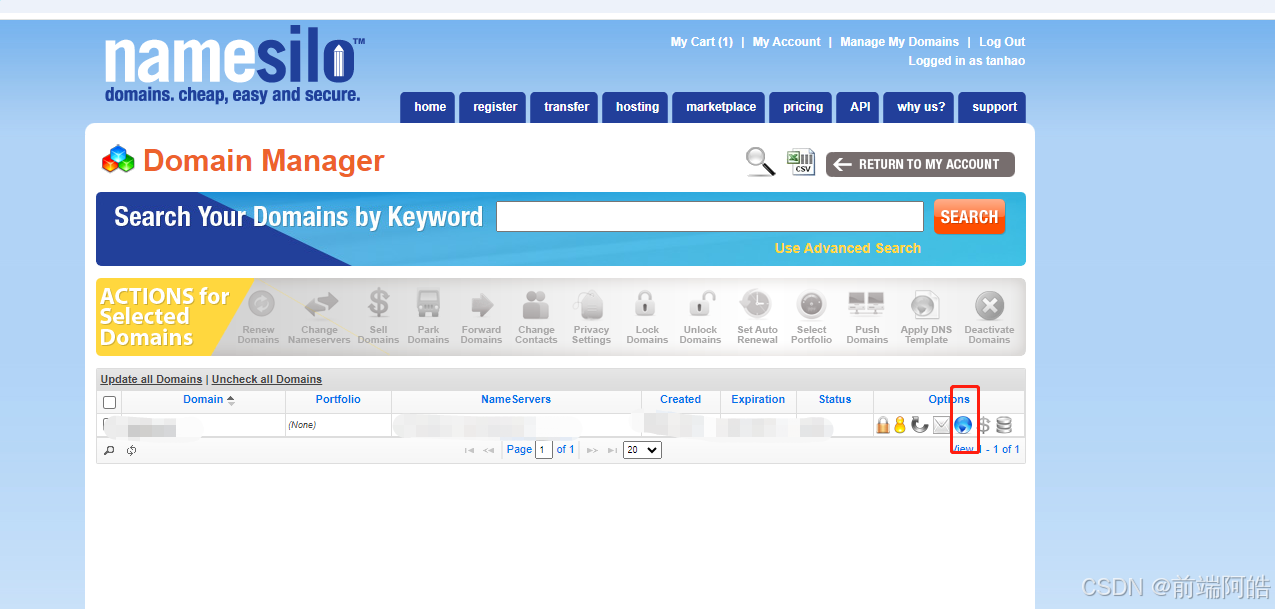Viewport: 1275px width, 609px height.
Task: Open the transfer navigation tab
Action: [x=564, y=107]
